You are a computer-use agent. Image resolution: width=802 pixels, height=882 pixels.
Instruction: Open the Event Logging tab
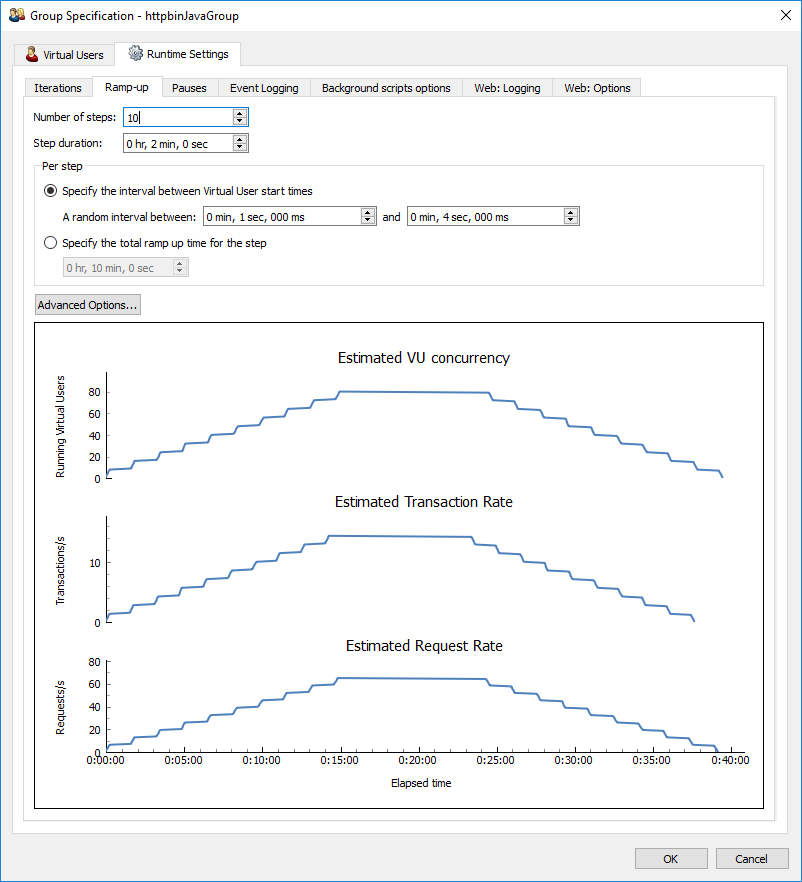[264, 88]
